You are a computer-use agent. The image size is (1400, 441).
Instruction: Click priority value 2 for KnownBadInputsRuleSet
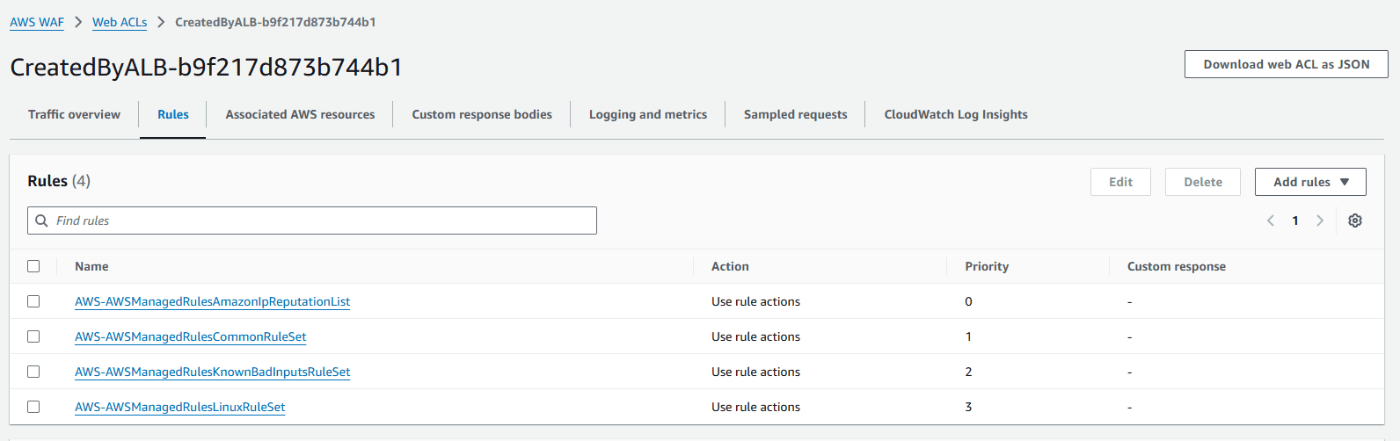point(969,372)
